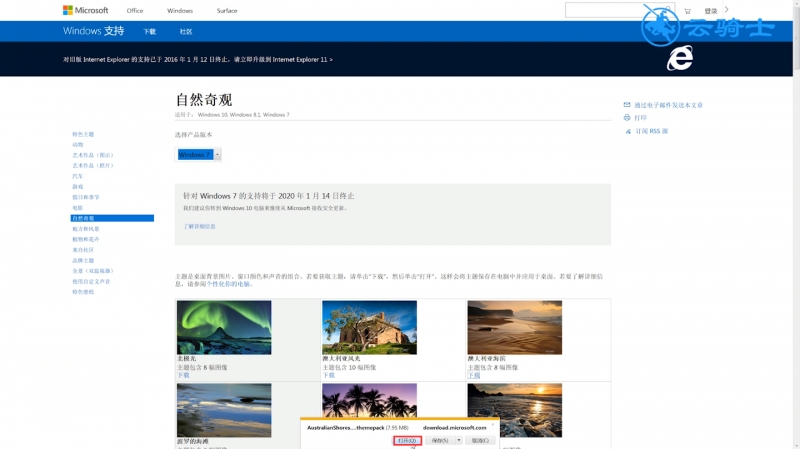800x449 pixels.
Task: Click the 打印 link
Action: point(640,118)
